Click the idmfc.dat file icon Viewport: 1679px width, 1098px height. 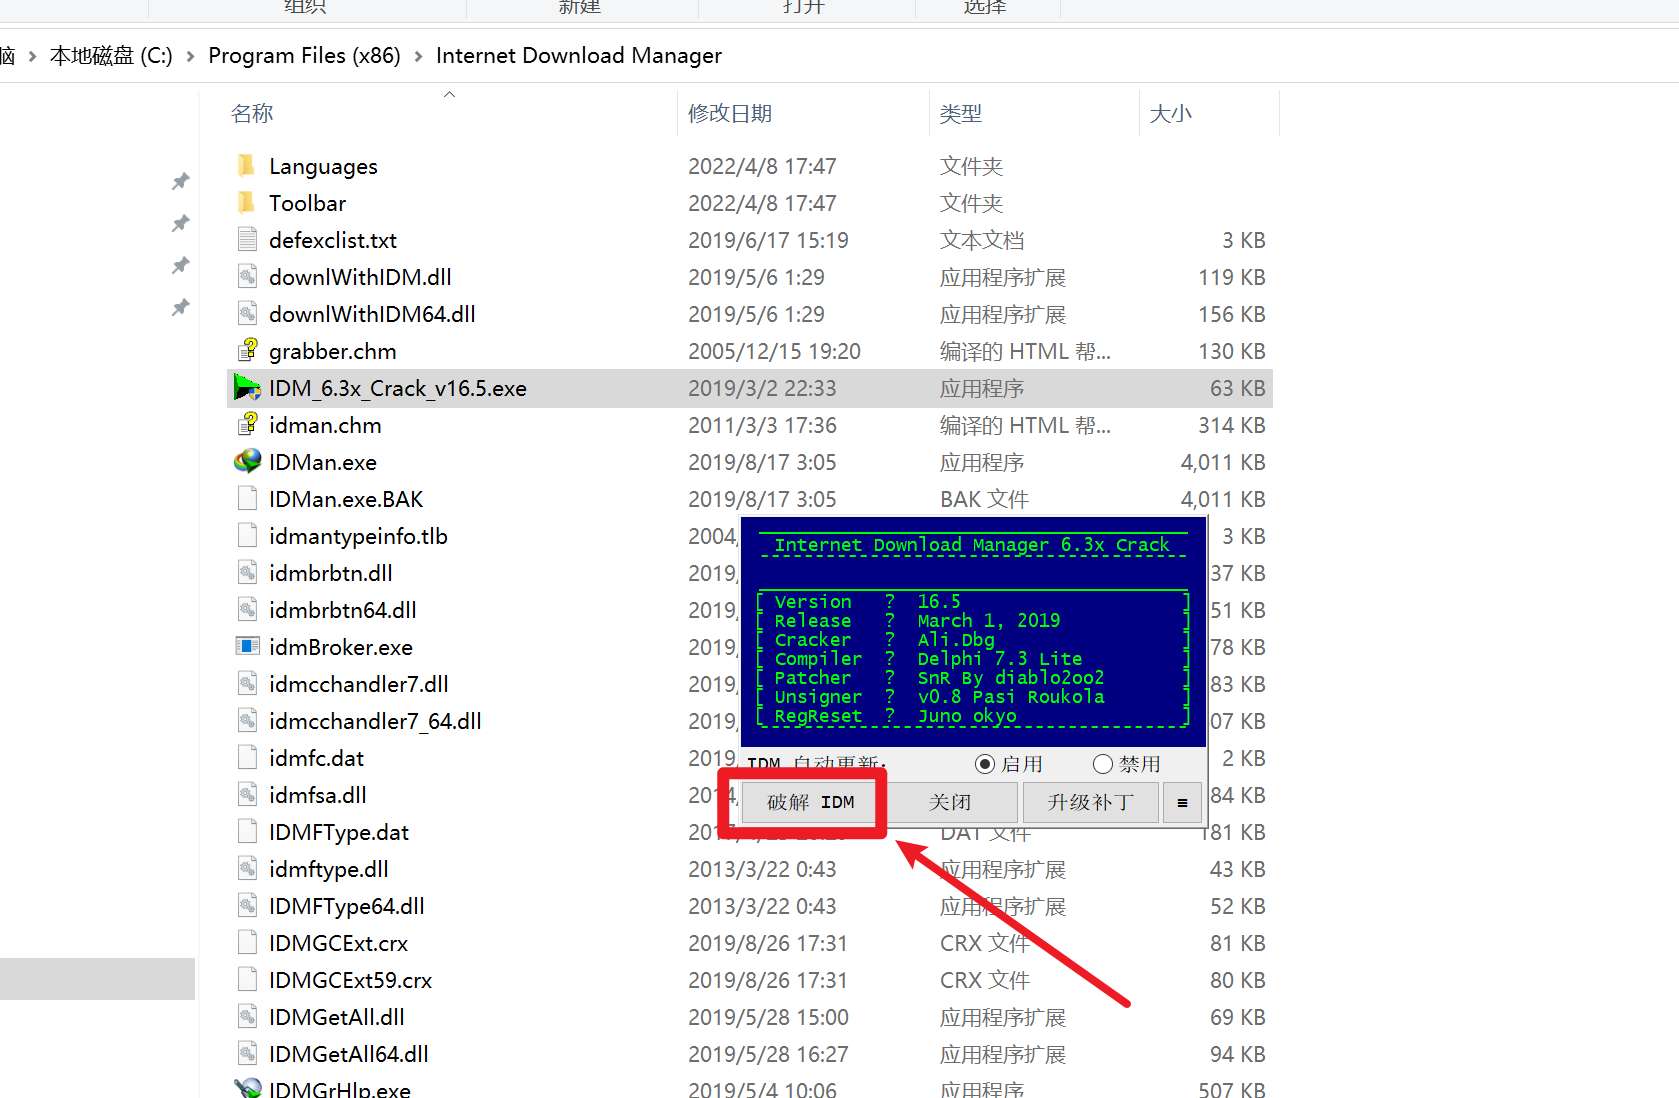point(247,758)
